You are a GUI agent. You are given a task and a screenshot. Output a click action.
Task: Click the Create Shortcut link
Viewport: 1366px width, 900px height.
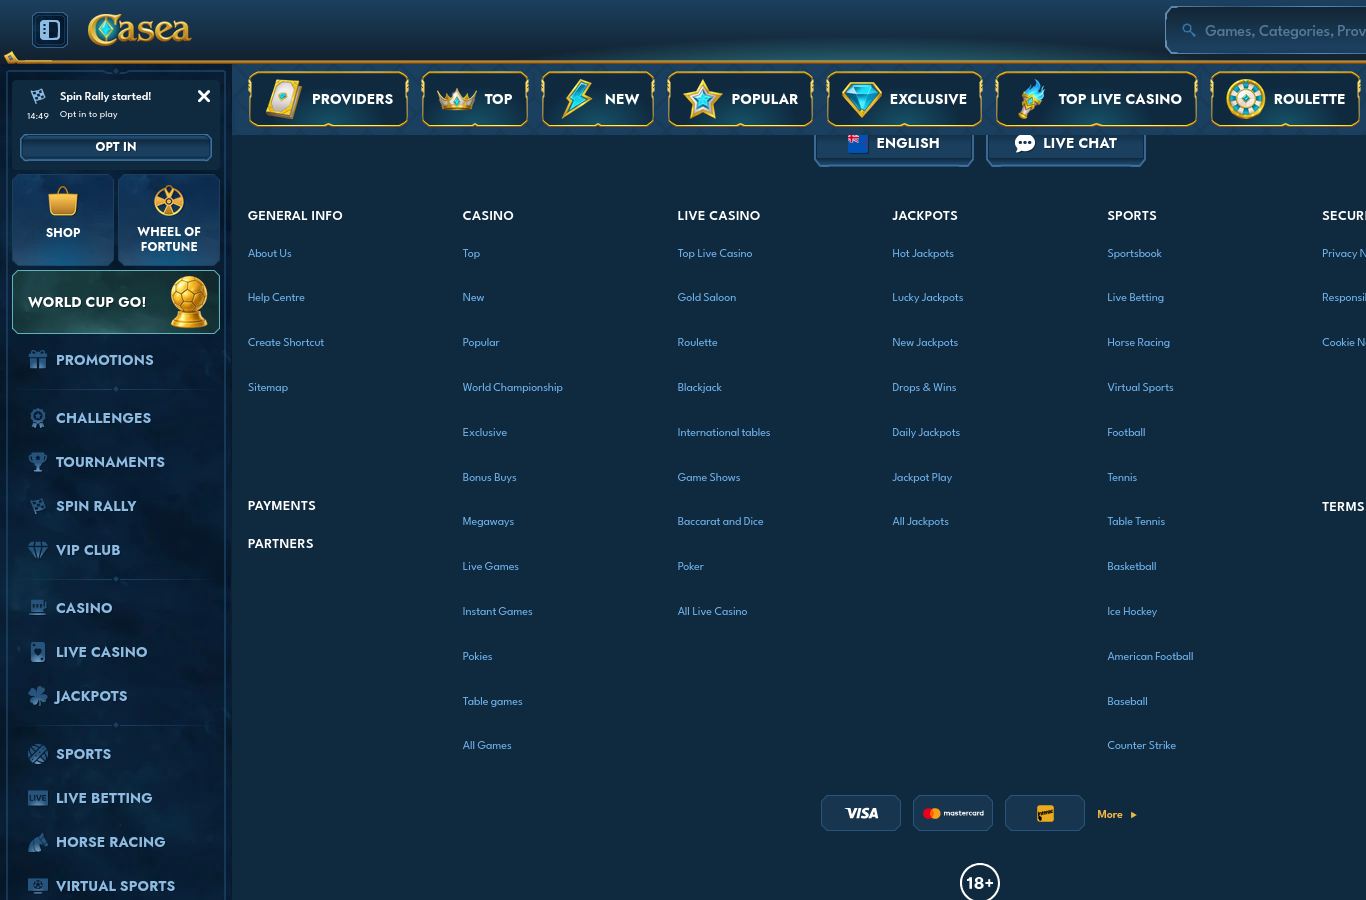pyautogui.click(x=286, y=343)
